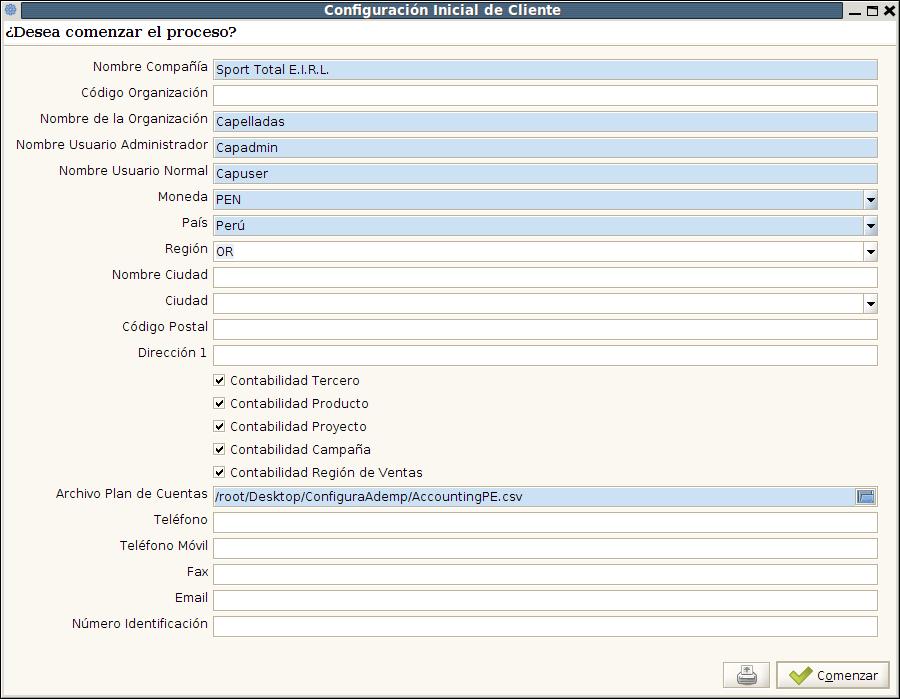900x699 pixels.
Task: Click the Fax input field
Action: [x=545, y=574]
